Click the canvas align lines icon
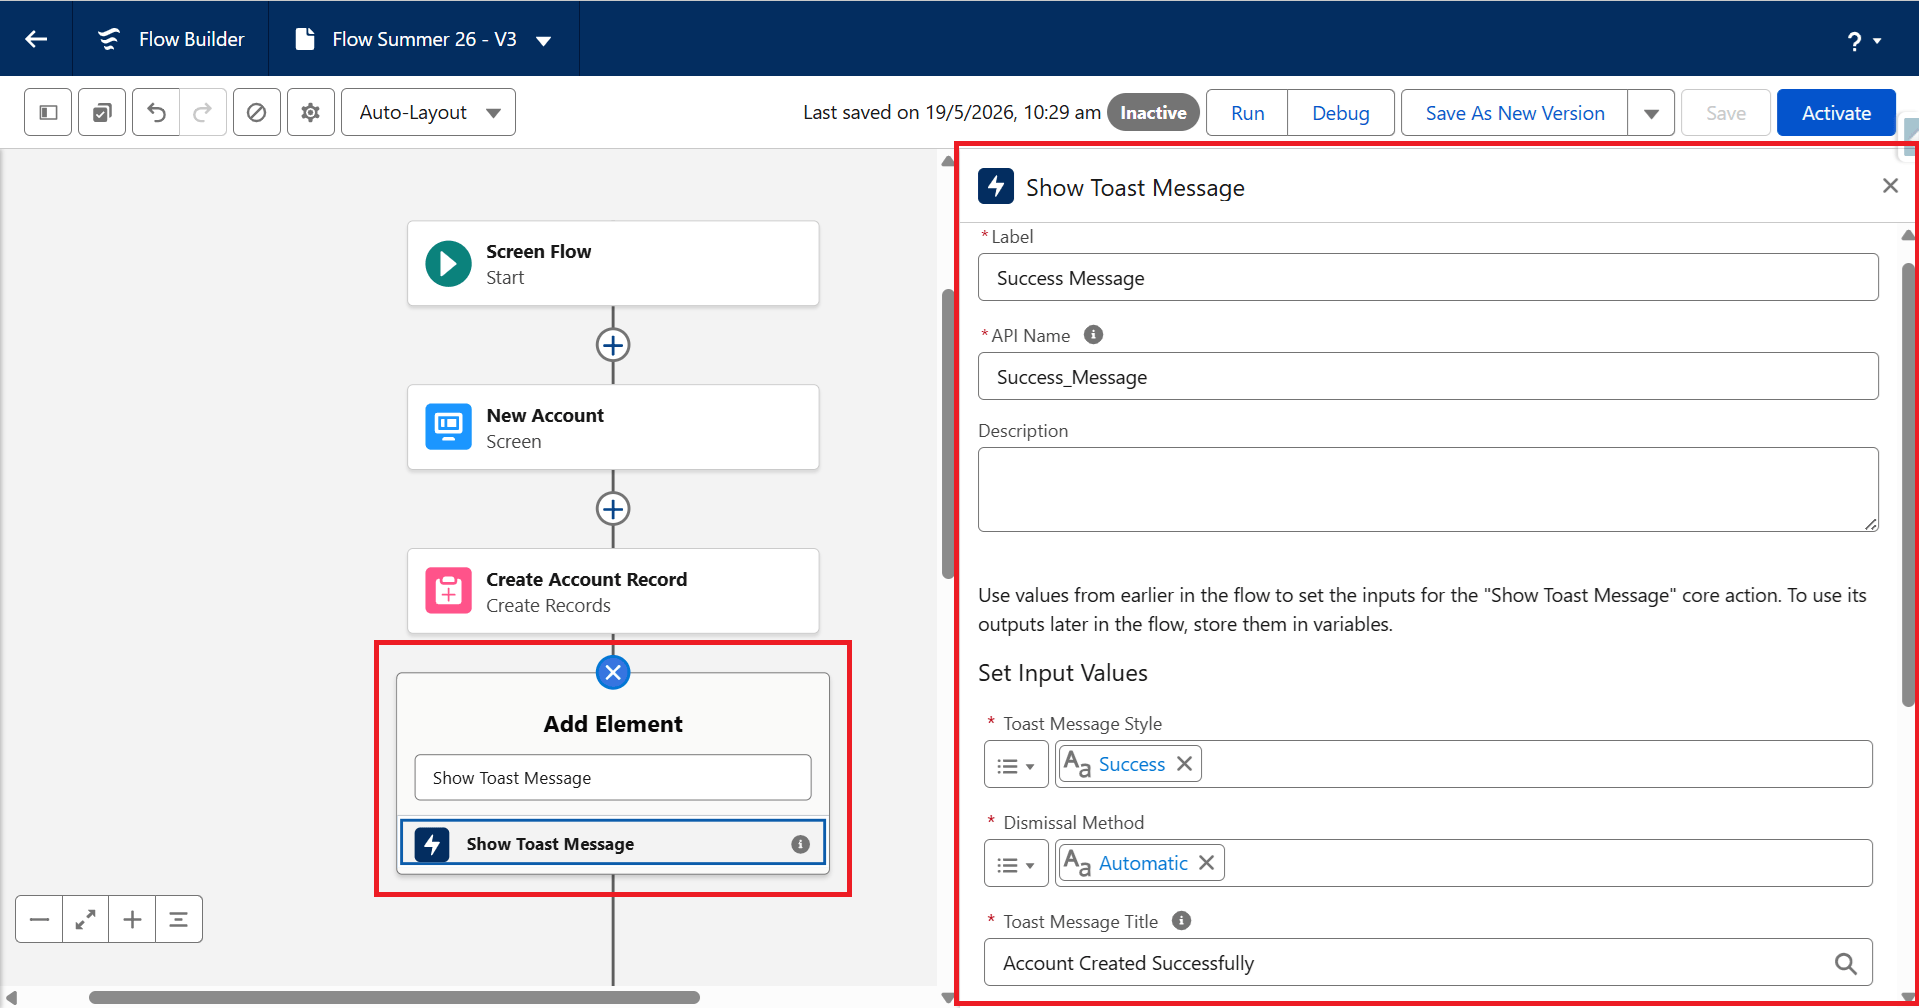Screen dimensions: 1919x1008 179,919
